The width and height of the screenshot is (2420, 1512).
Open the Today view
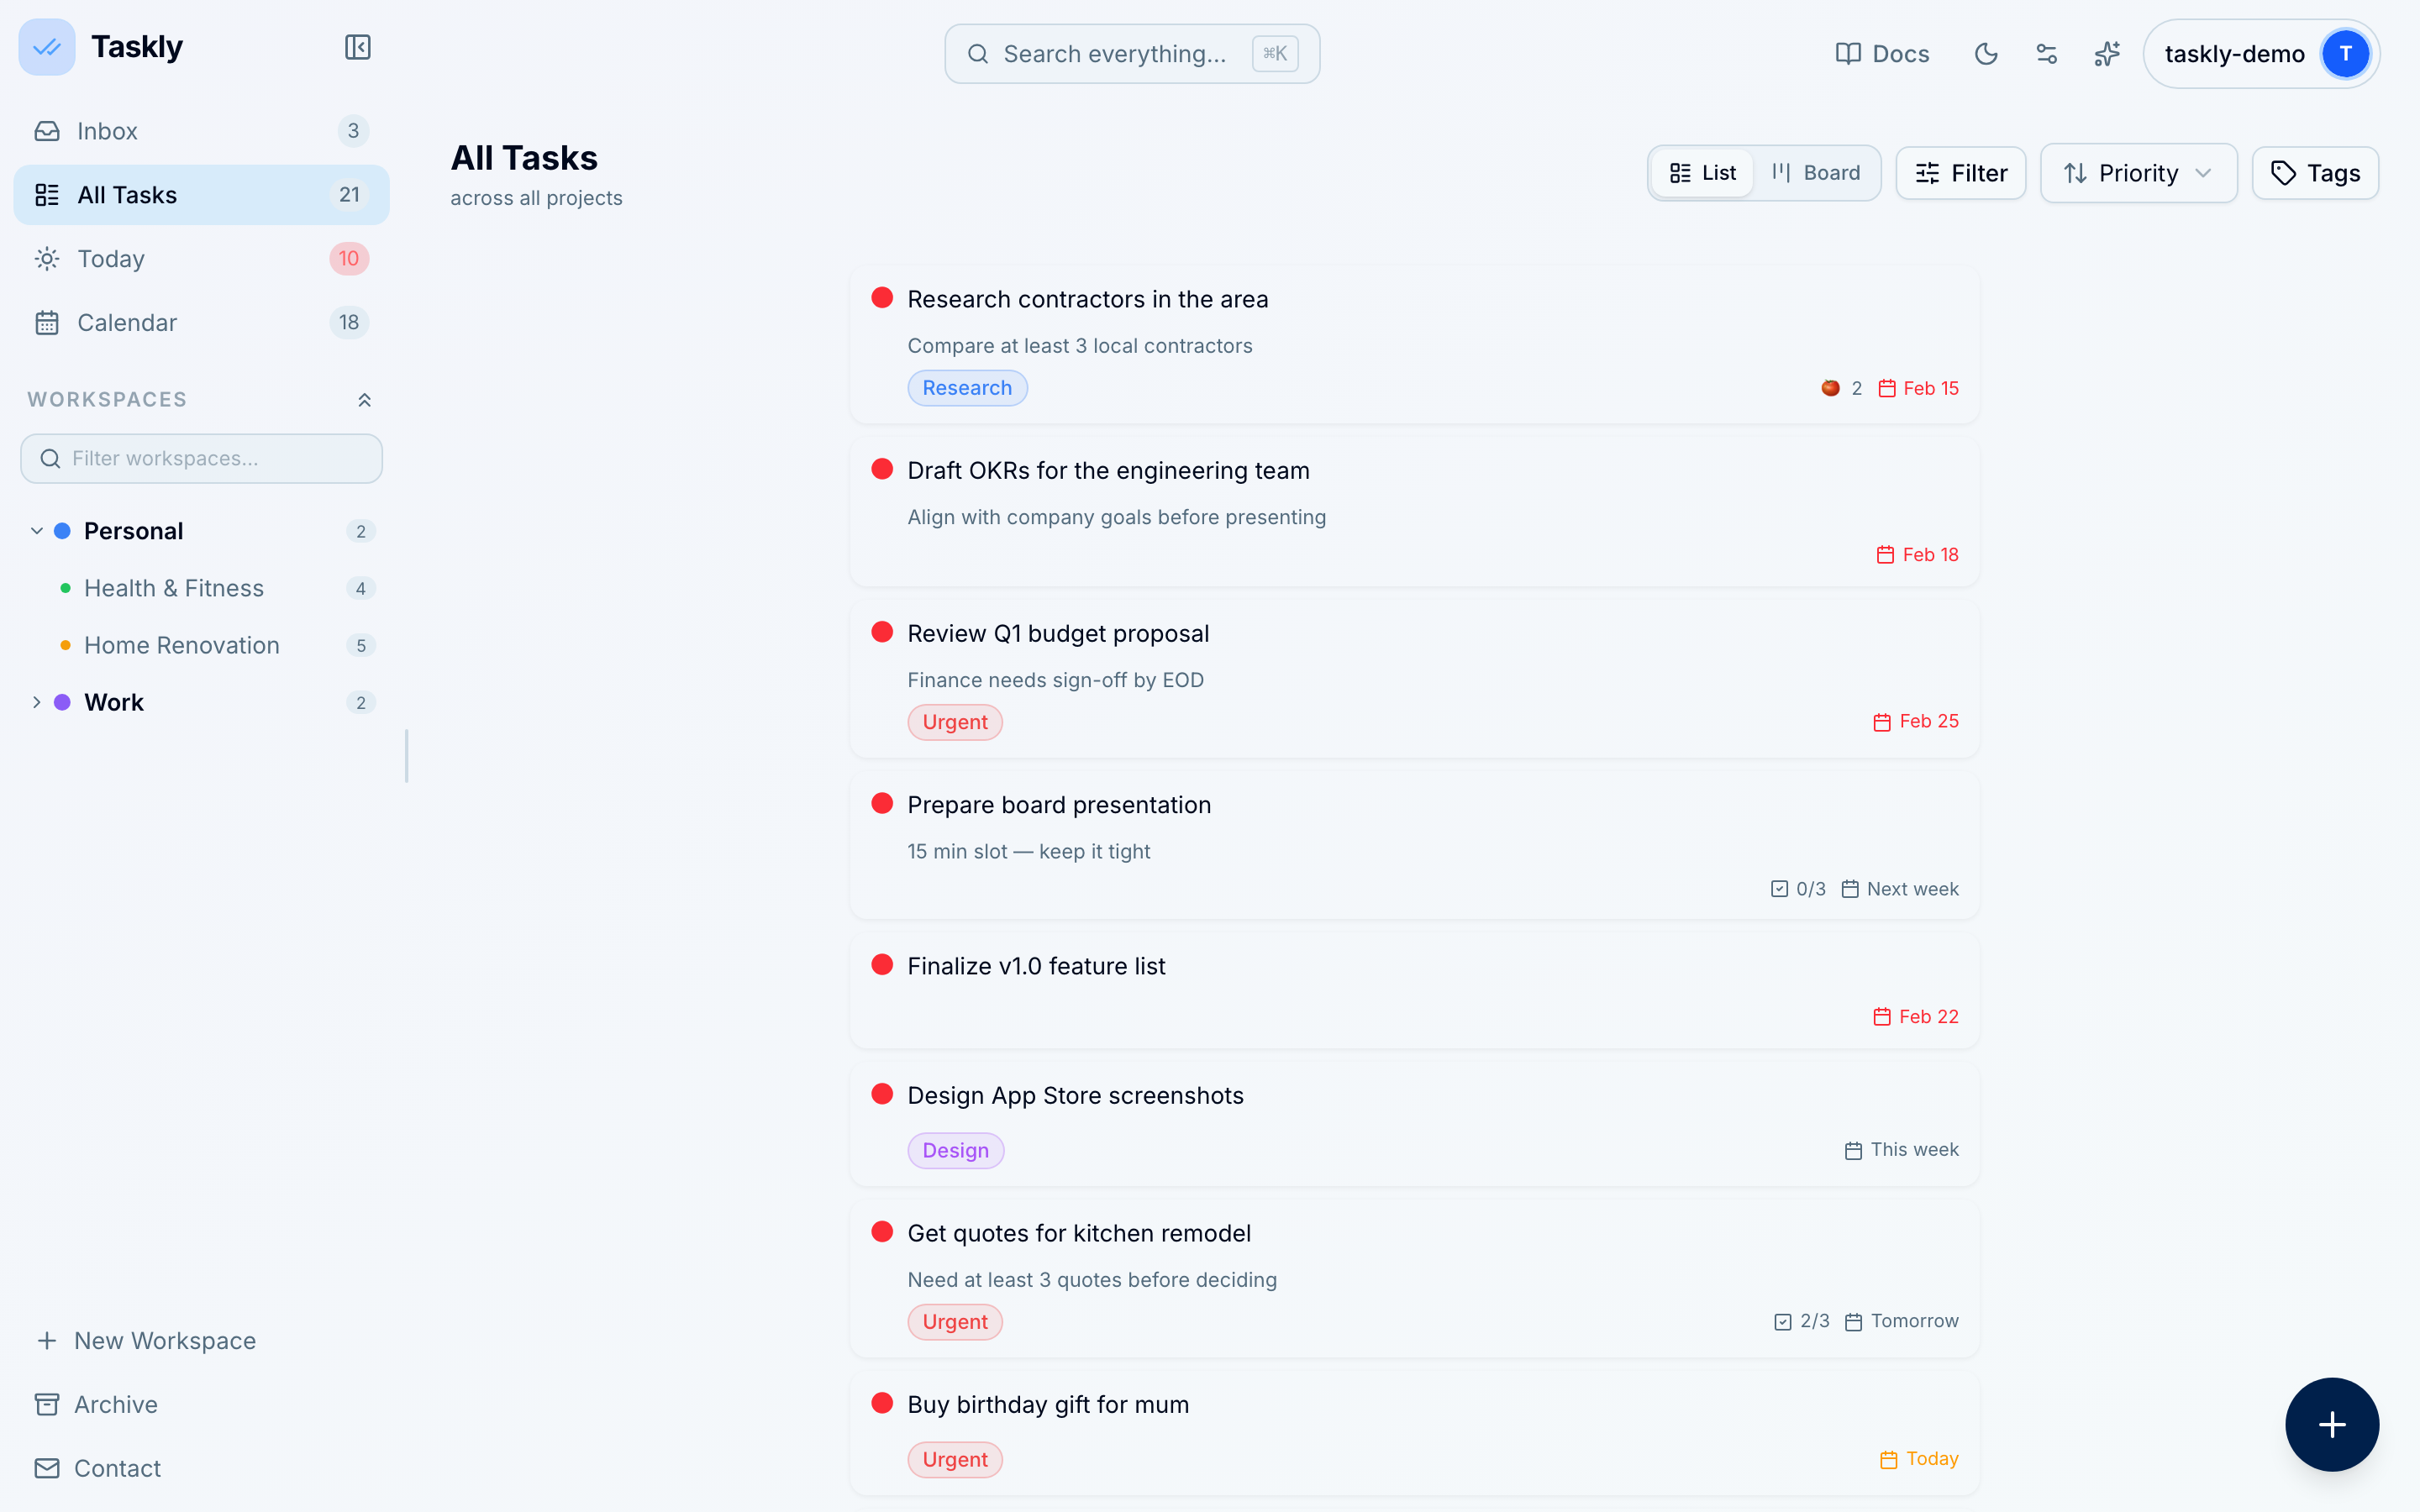[x=110, y=259]
